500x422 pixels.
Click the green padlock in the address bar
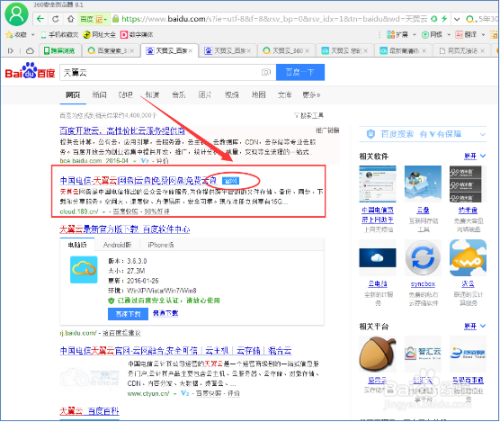coord(115,19)
